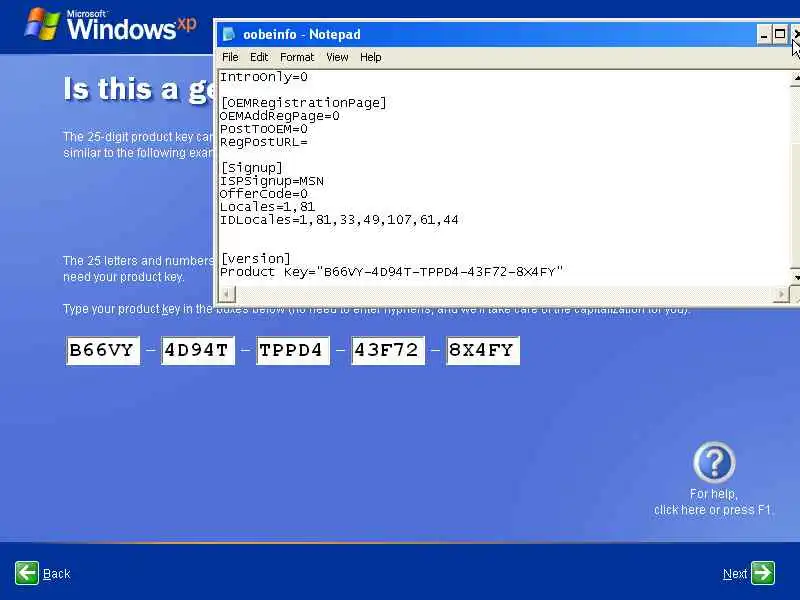Click the OfferCode=0 line

(x=263, y=194)
